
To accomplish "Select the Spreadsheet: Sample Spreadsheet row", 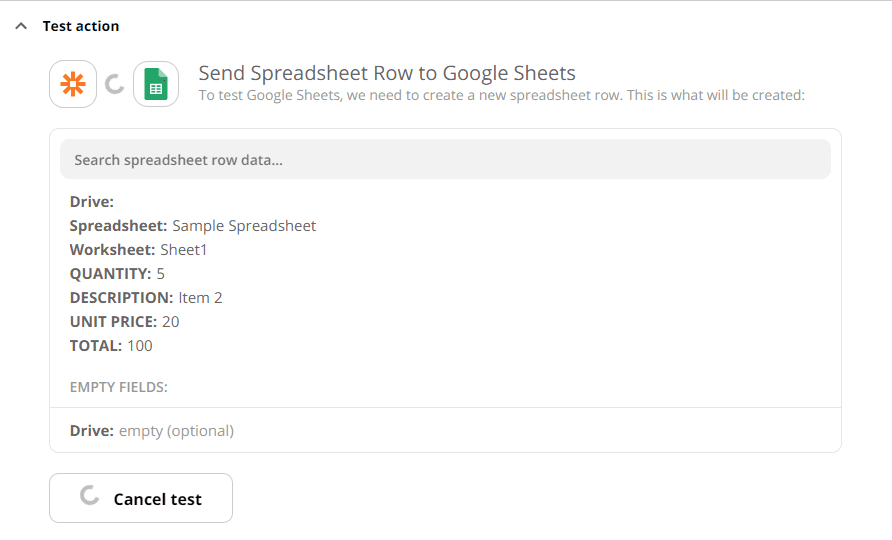I will 193,226.
